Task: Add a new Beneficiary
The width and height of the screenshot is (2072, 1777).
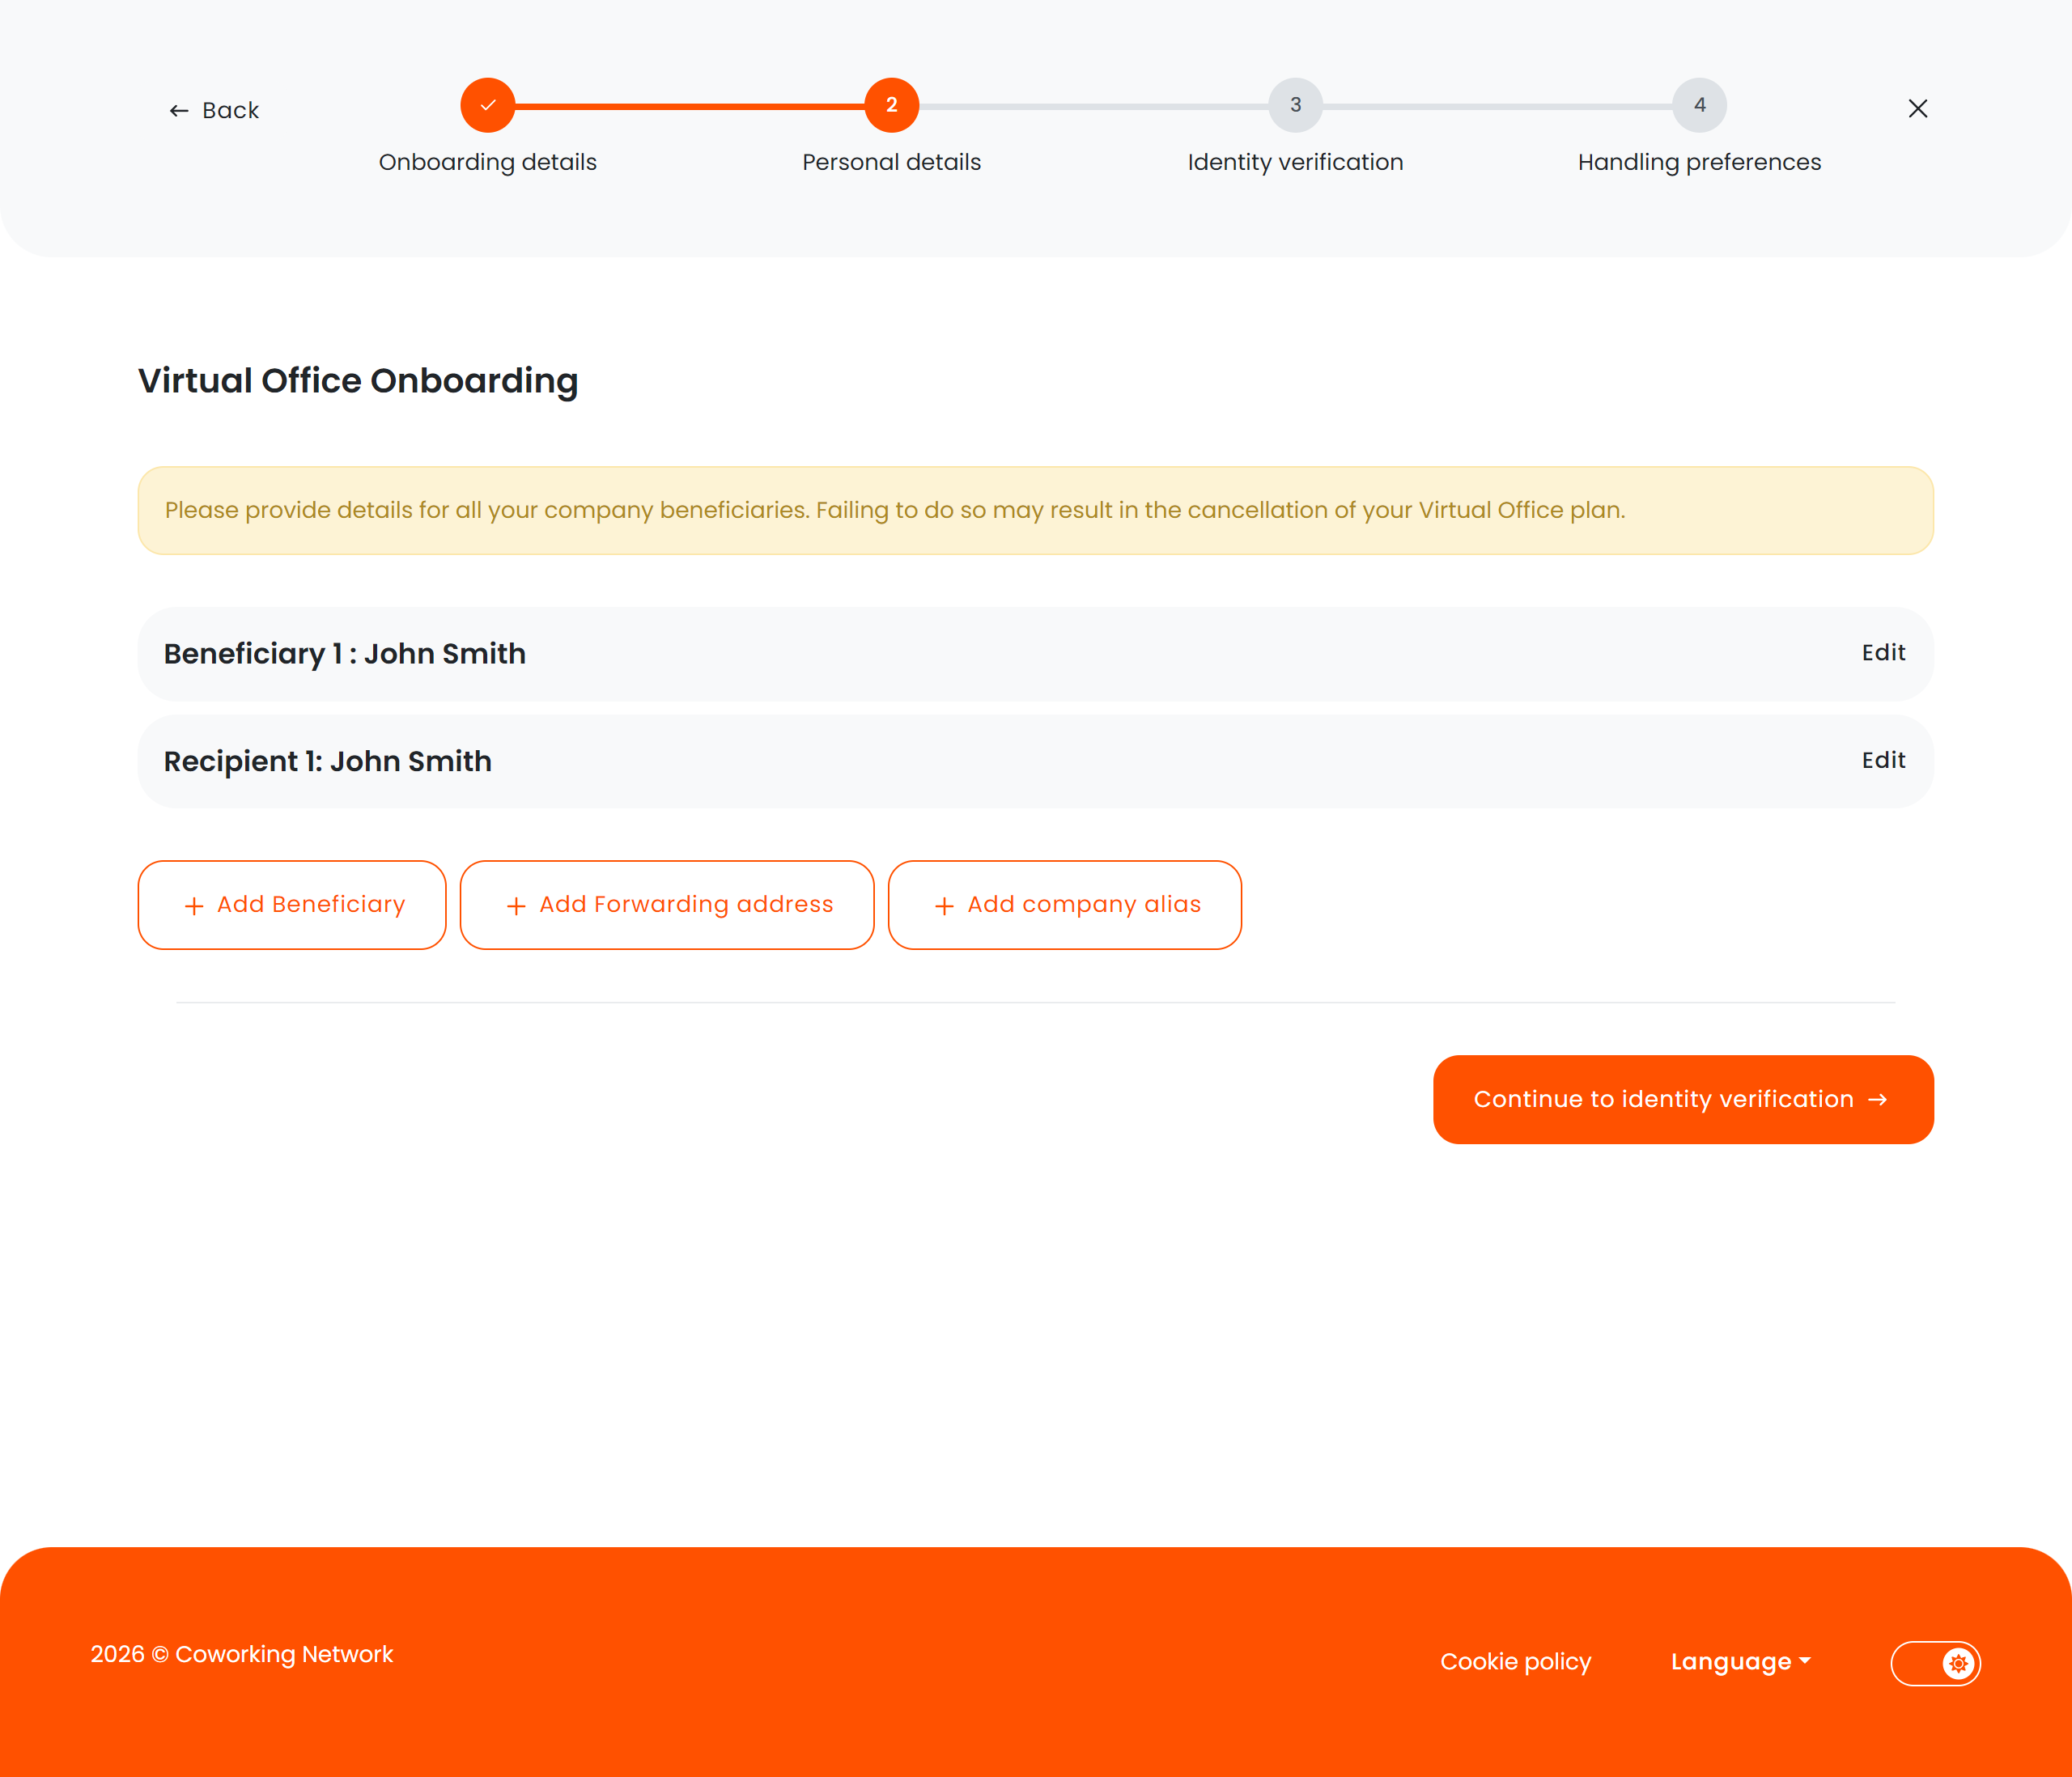Action: [x=292, y=905]
